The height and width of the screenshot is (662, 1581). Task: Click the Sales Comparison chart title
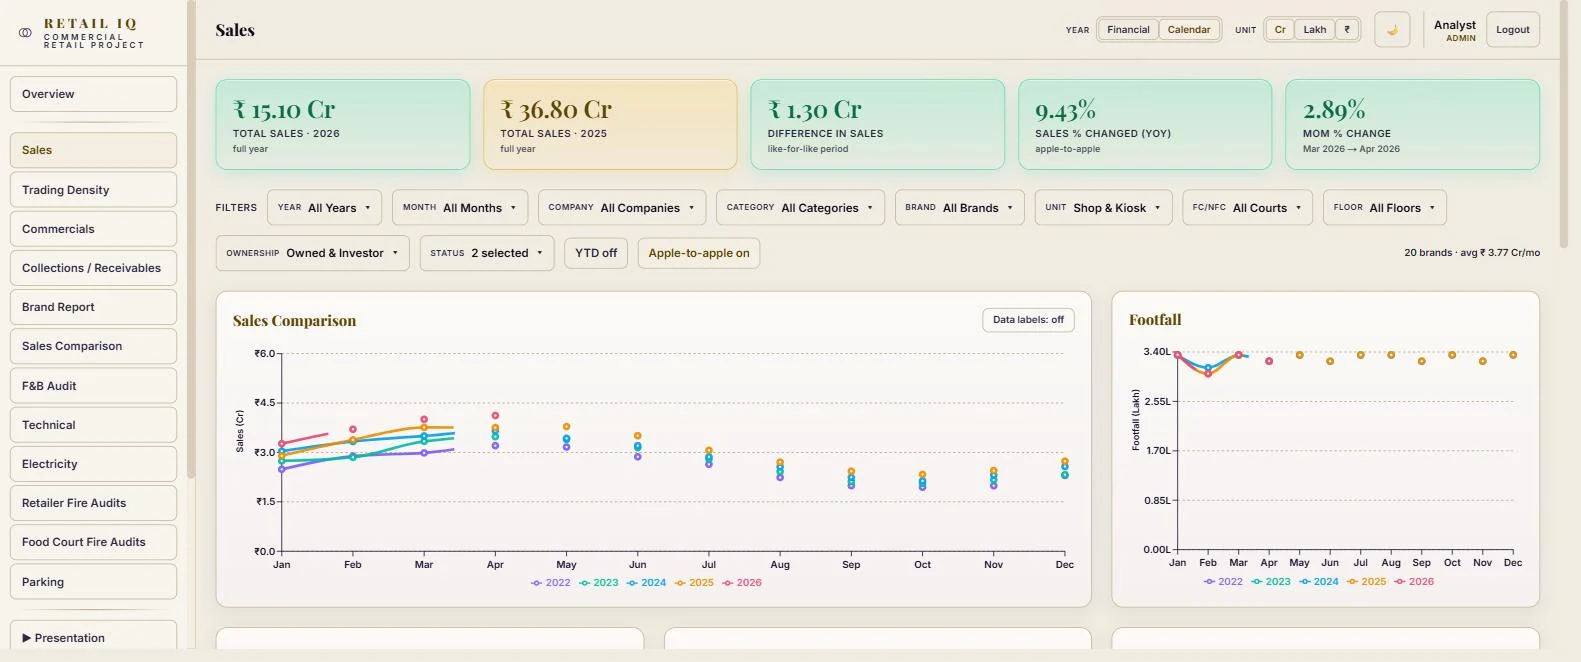click(294, 321)
